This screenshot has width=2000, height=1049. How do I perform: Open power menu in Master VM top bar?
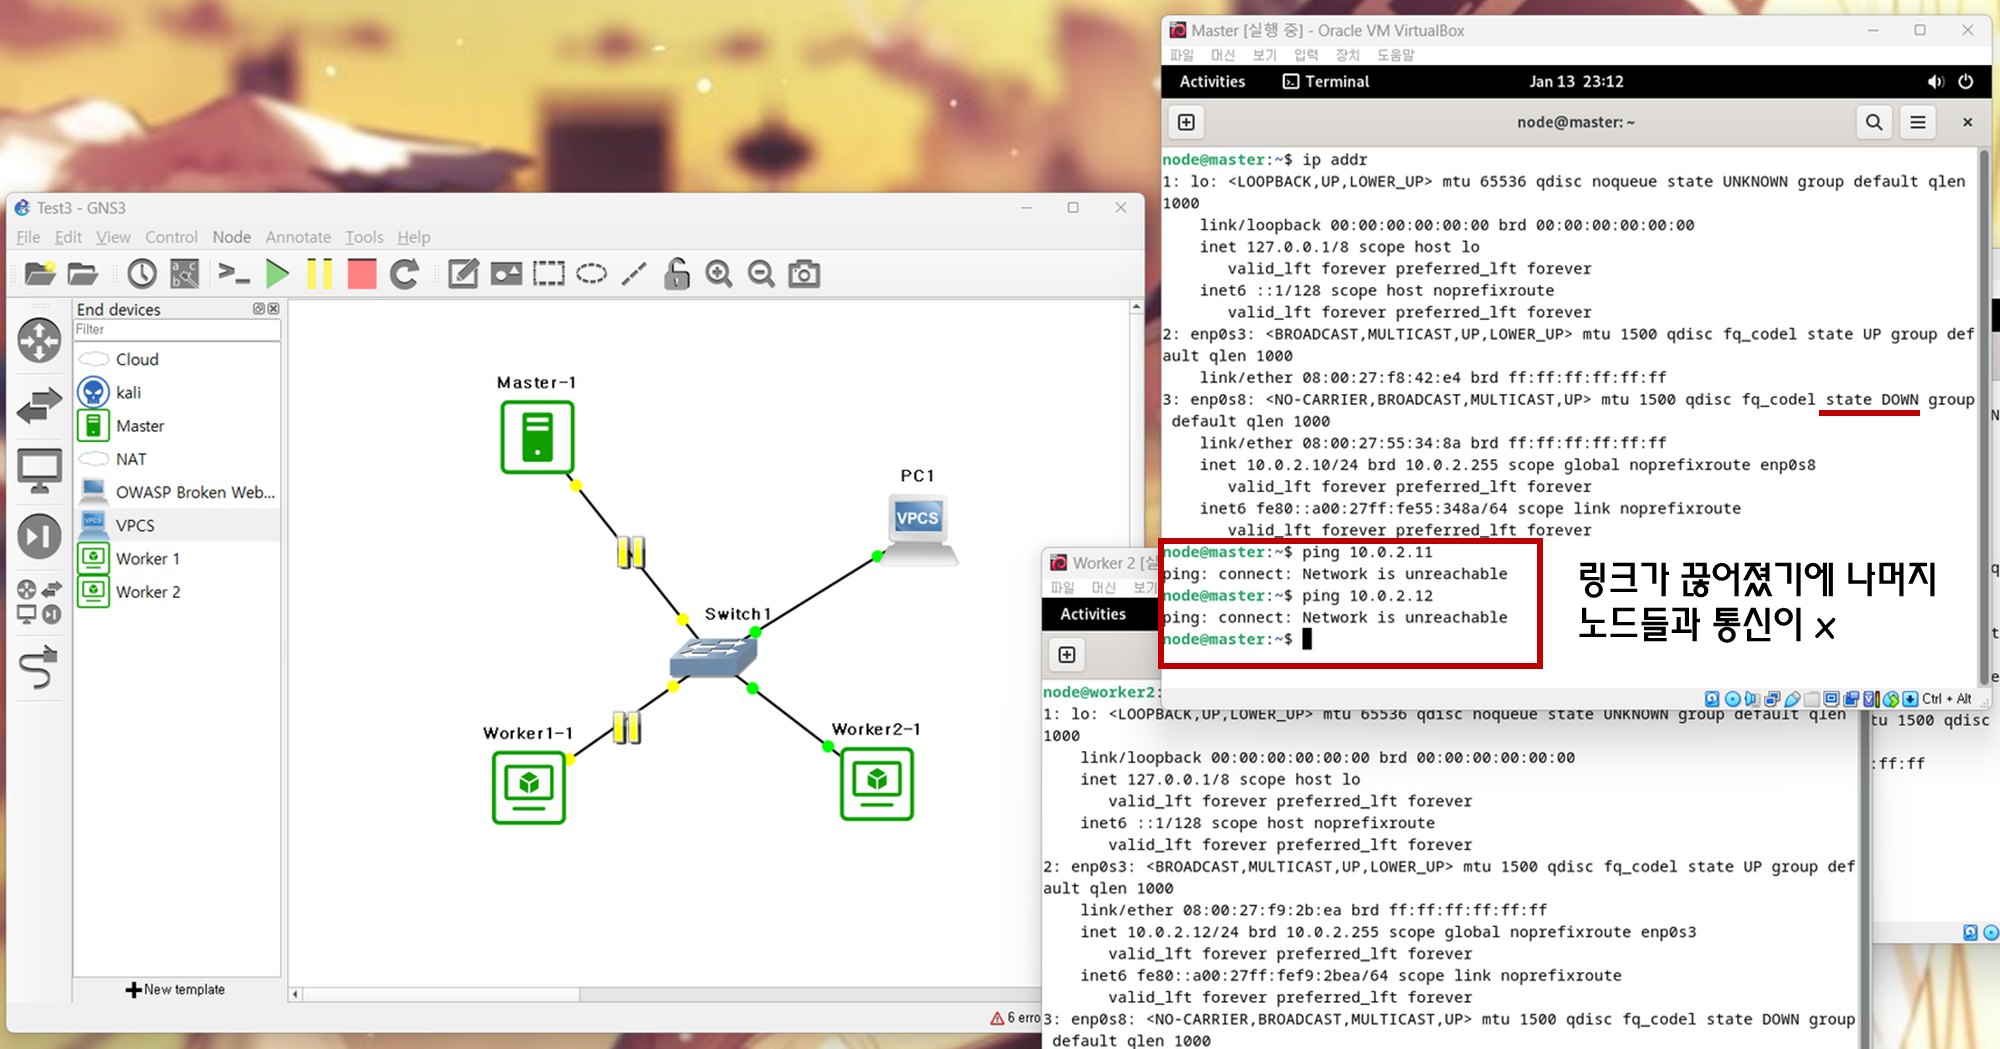point(1965,81)
